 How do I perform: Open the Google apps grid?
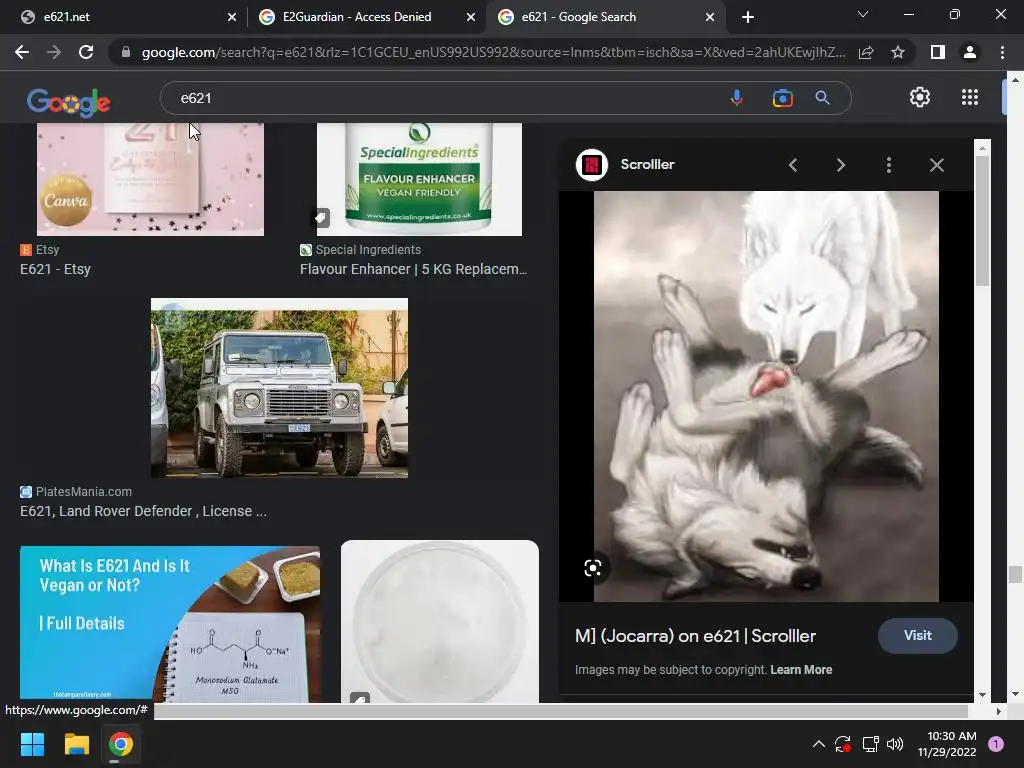point(970,97)
